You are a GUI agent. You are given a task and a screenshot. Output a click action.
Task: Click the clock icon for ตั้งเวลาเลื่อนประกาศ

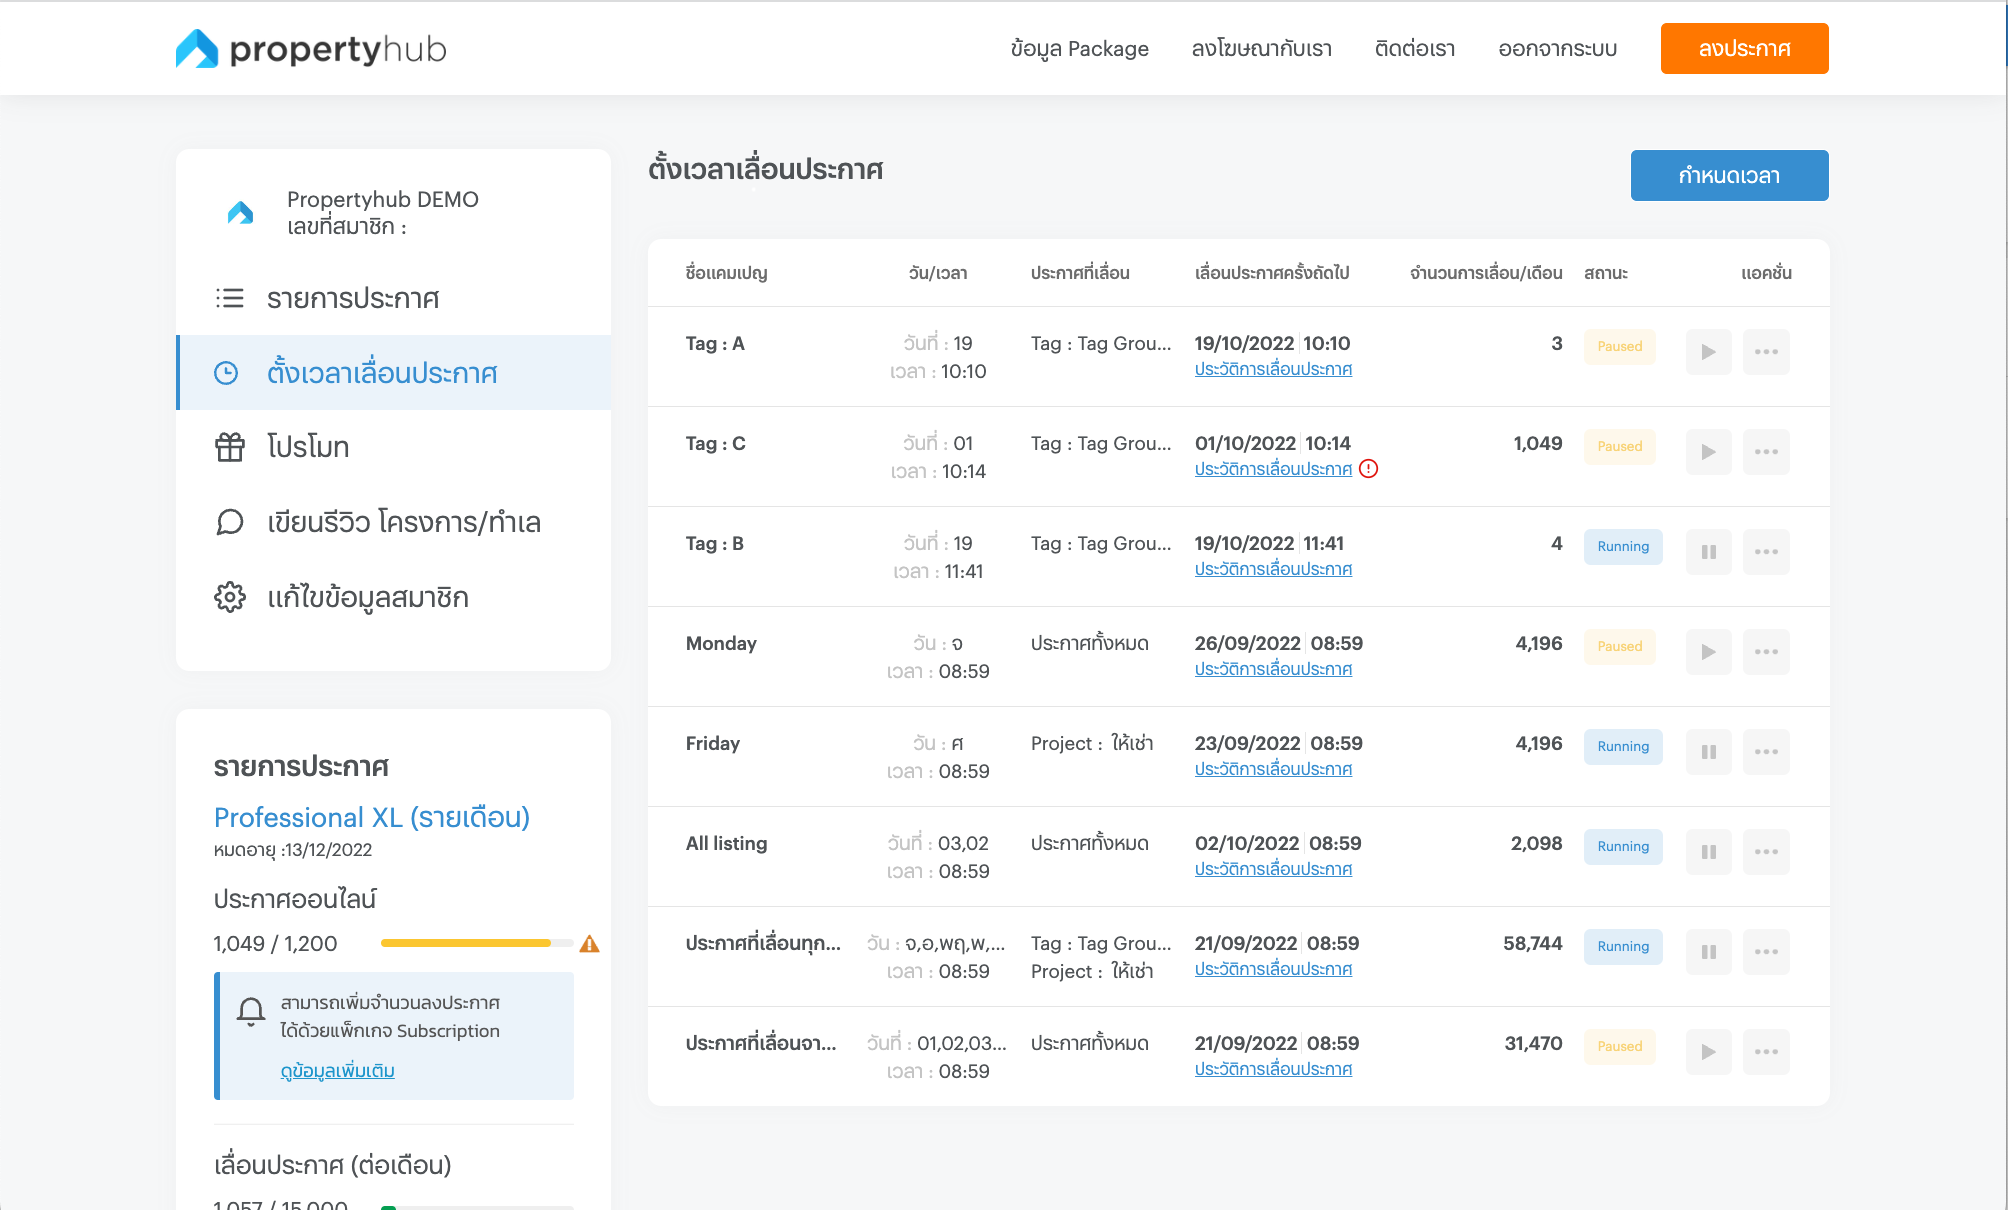227,373
